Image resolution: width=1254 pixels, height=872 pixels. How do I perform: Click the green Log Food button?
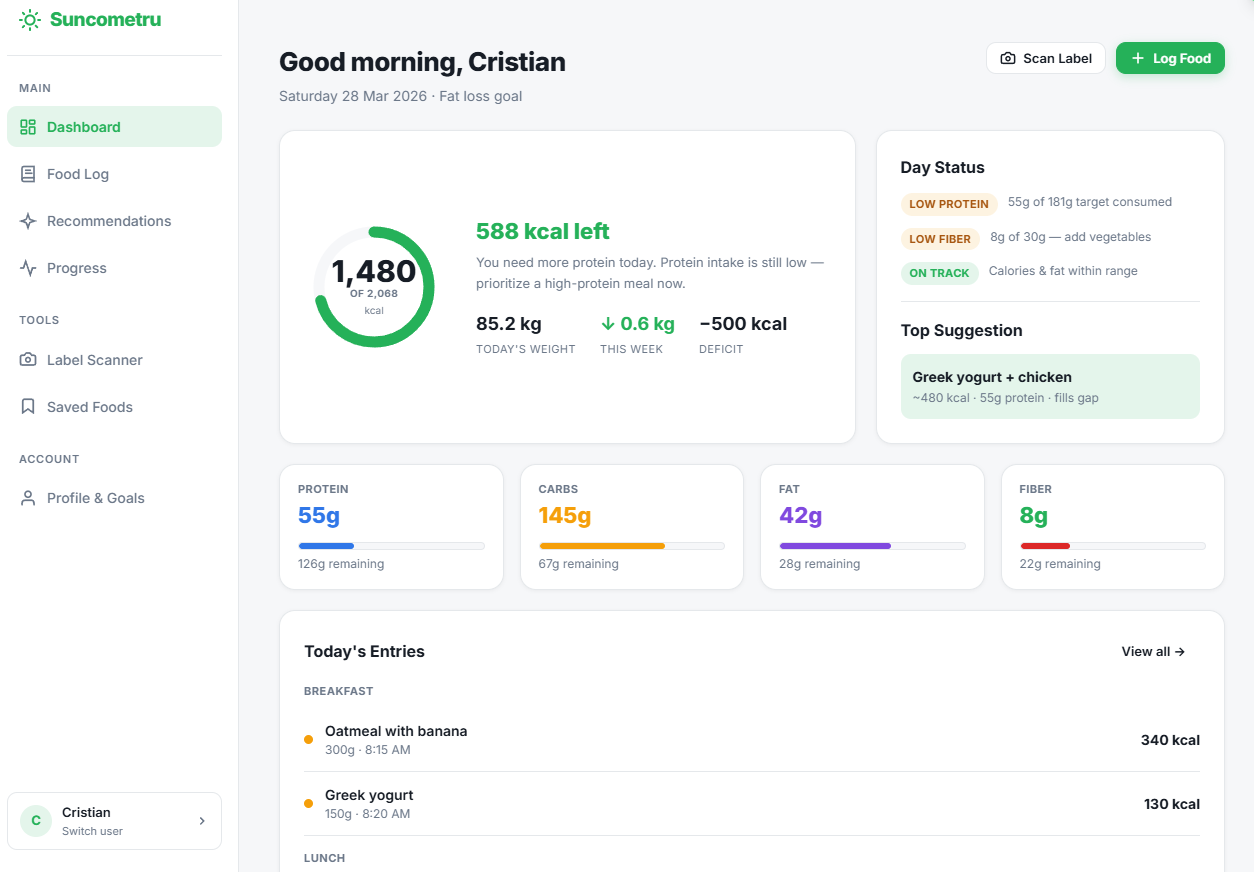(1170, 58)
